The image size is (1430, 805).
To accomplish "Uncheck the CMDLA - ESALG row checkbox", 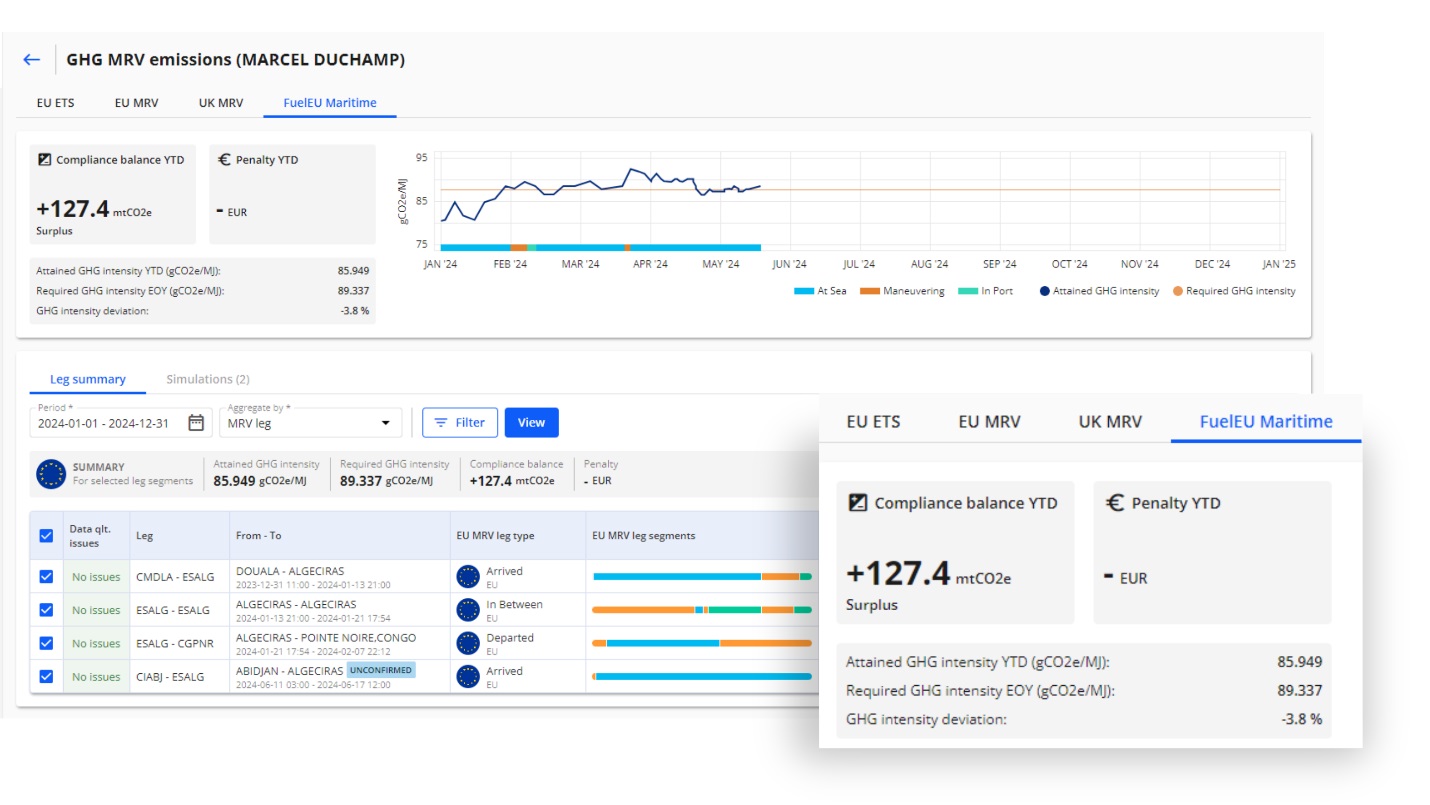I will point(46,577).
